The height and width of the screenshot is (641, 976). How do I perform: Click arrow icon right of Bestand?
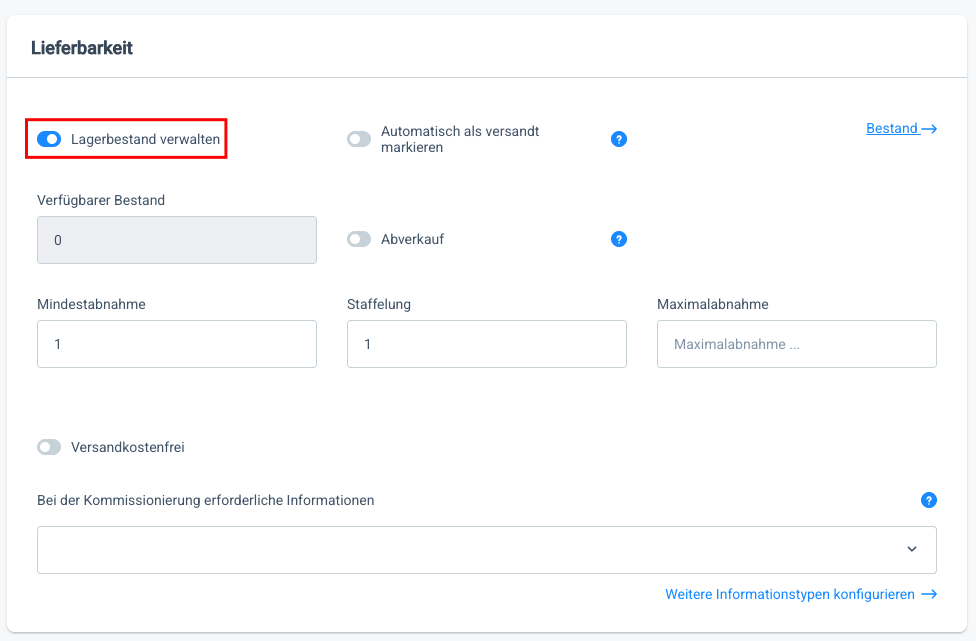[x=929, y=129]
